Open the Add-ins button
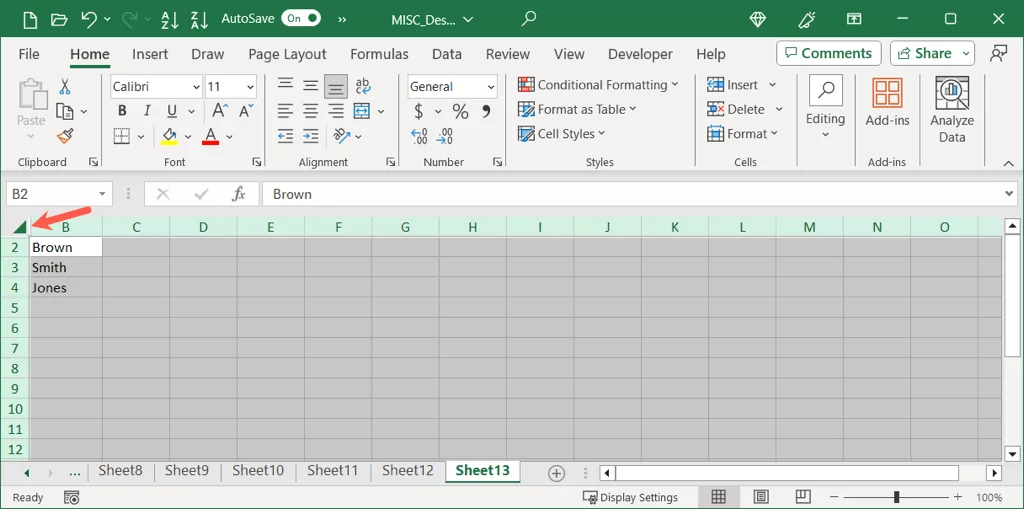This screenshot has width=1024, height=509. [x=887, y=103]
